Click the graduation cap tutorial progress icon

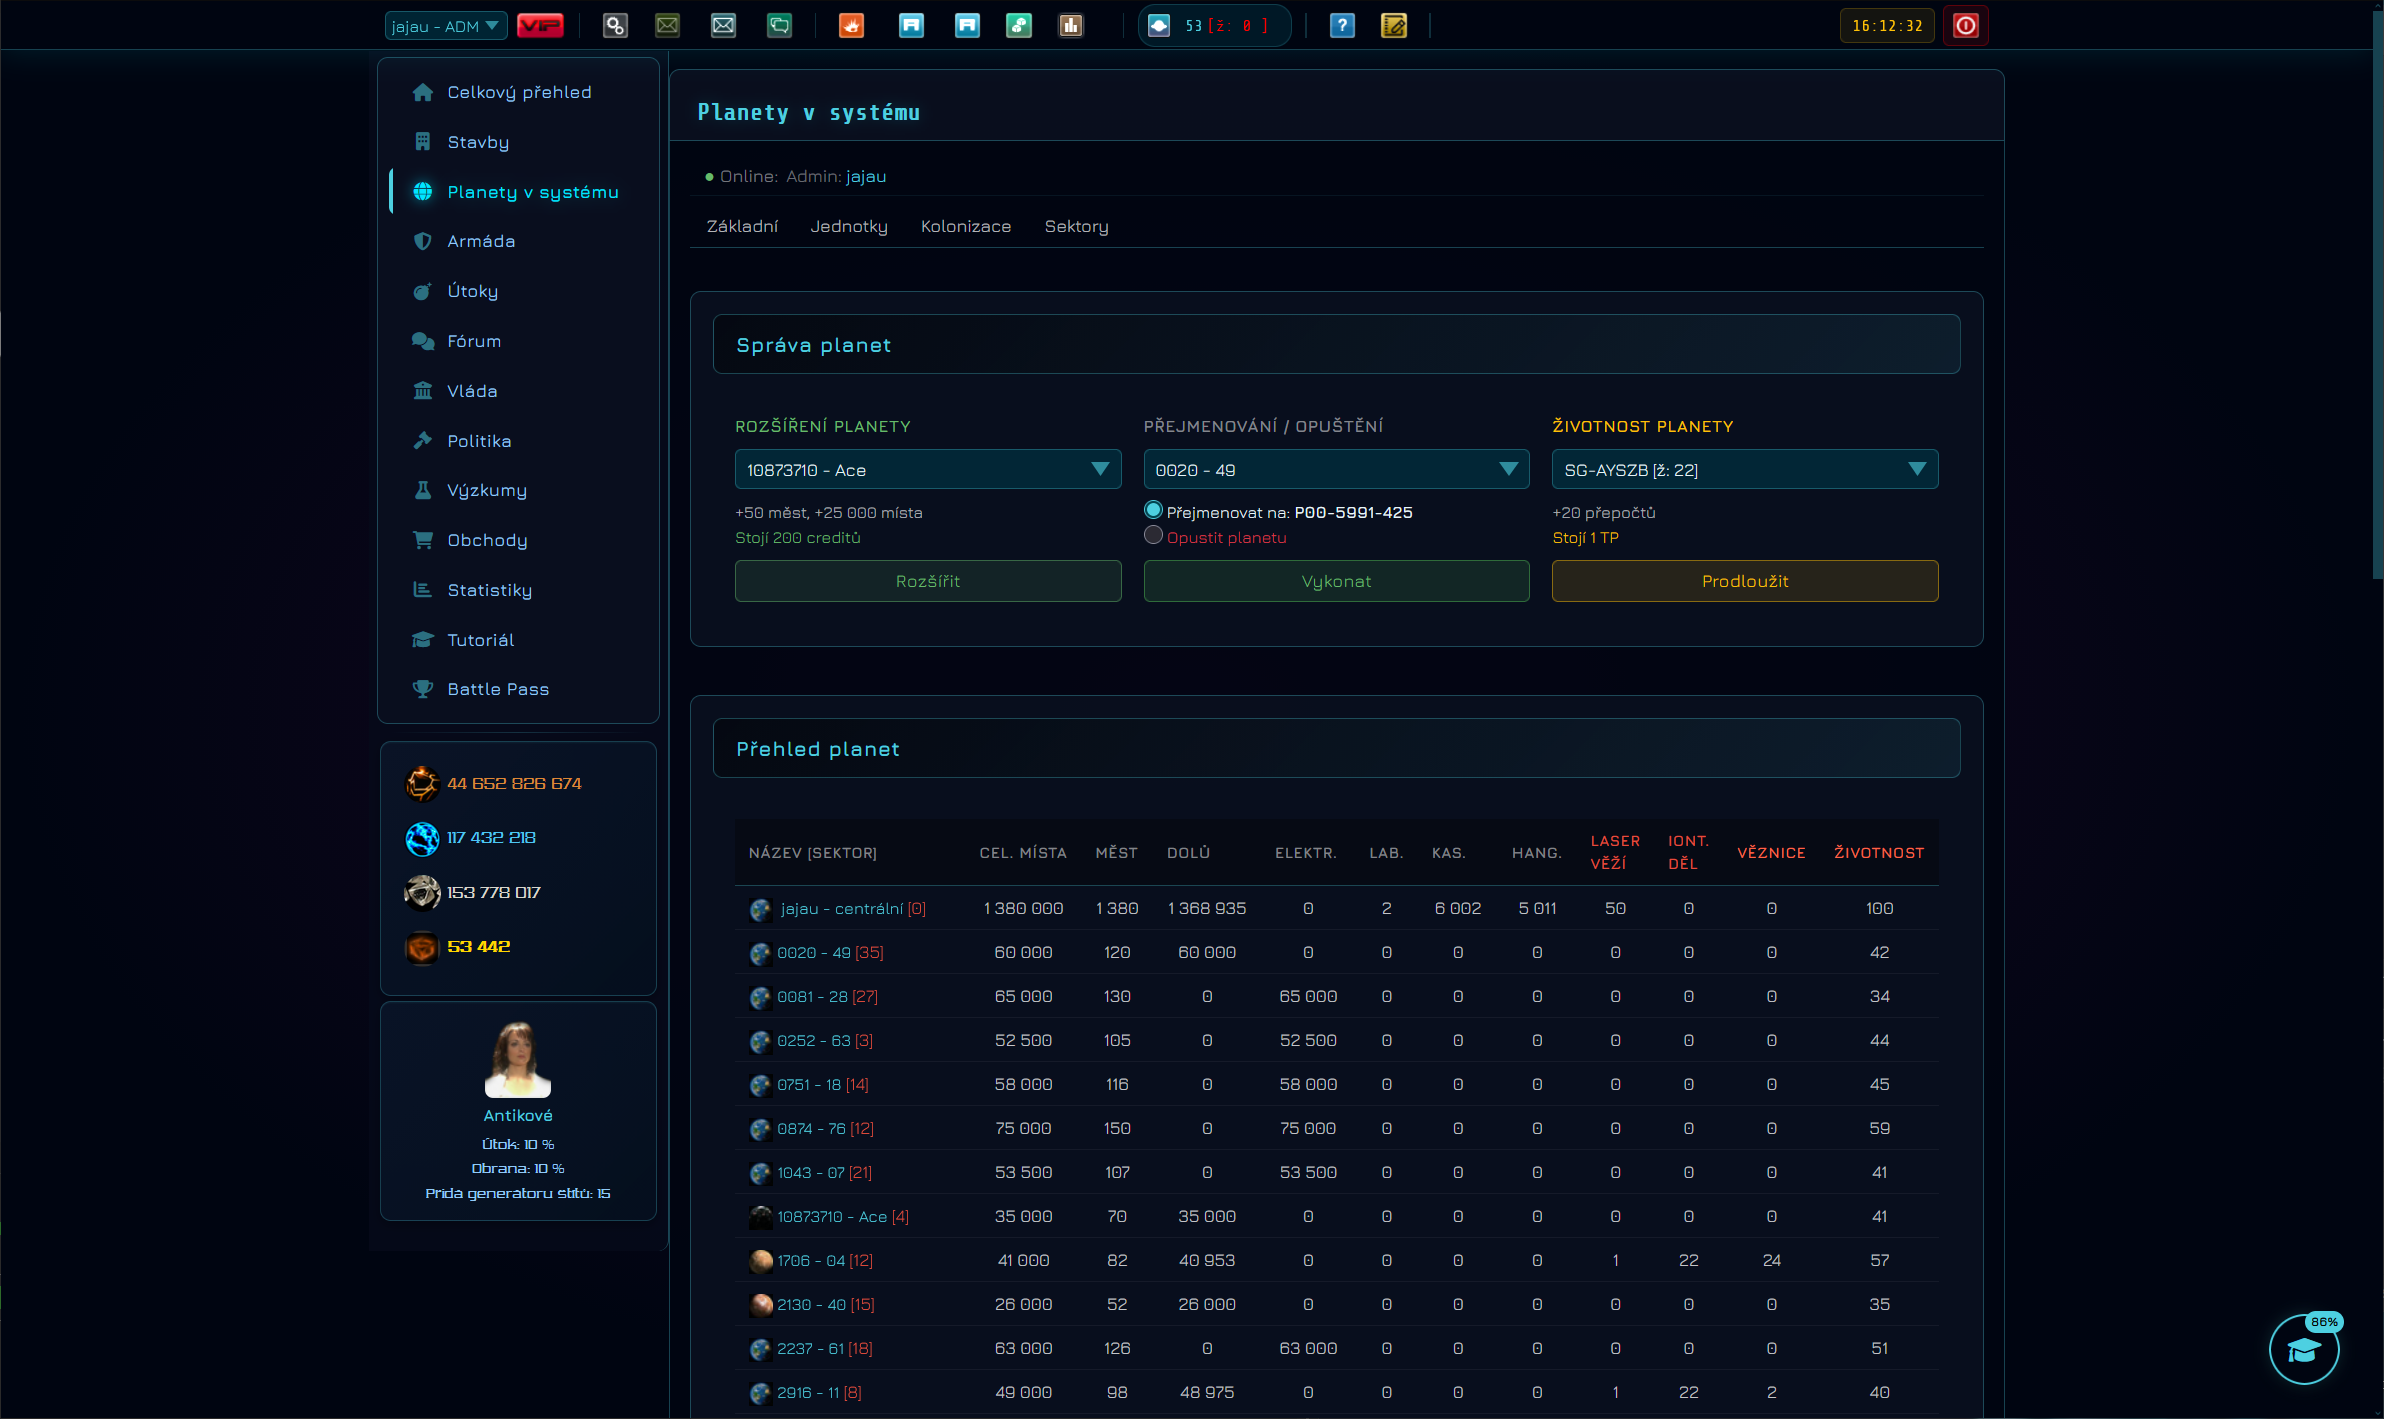[2304, 1350]
